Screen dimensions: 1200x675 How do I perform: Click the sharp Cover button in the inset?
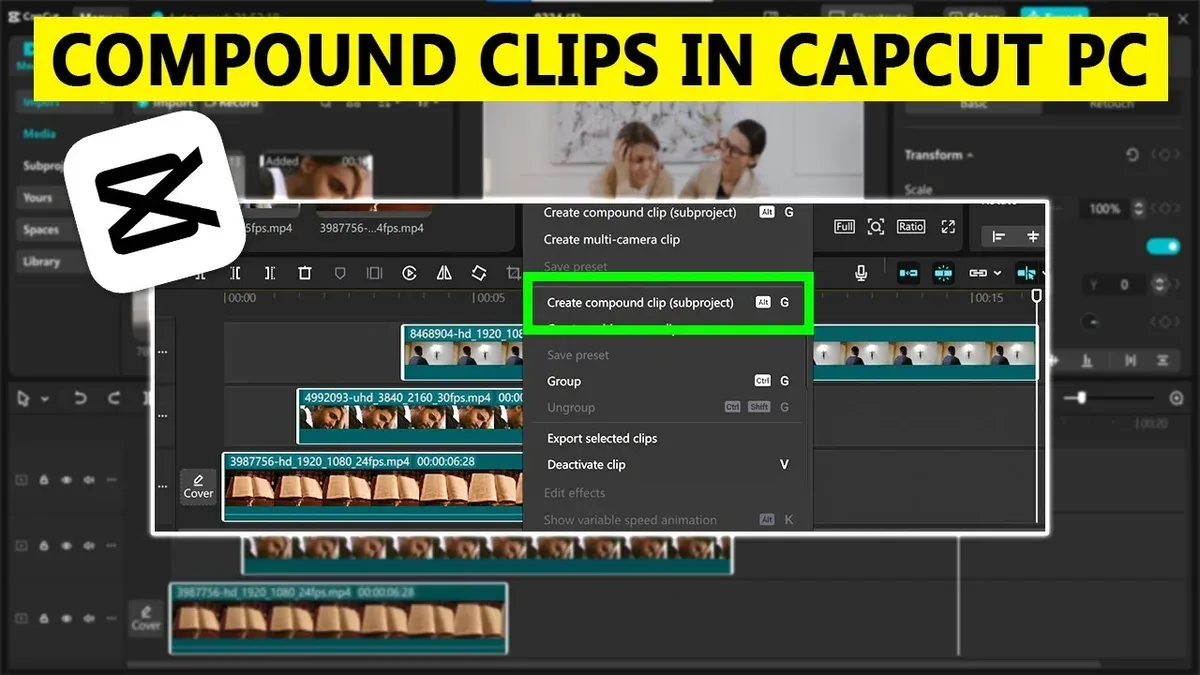click(x=198, y=486)
